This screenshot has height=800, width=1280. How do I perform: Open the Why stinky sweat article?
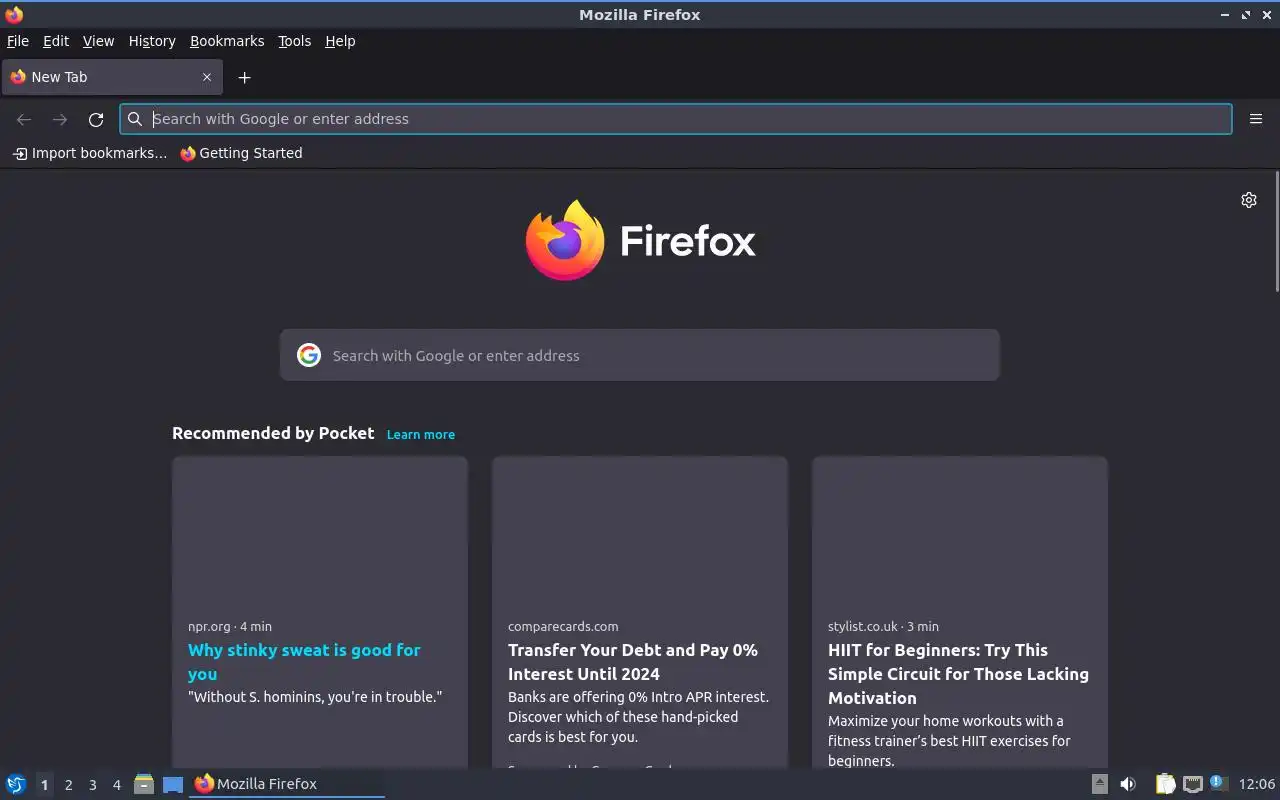click(304, 661)
